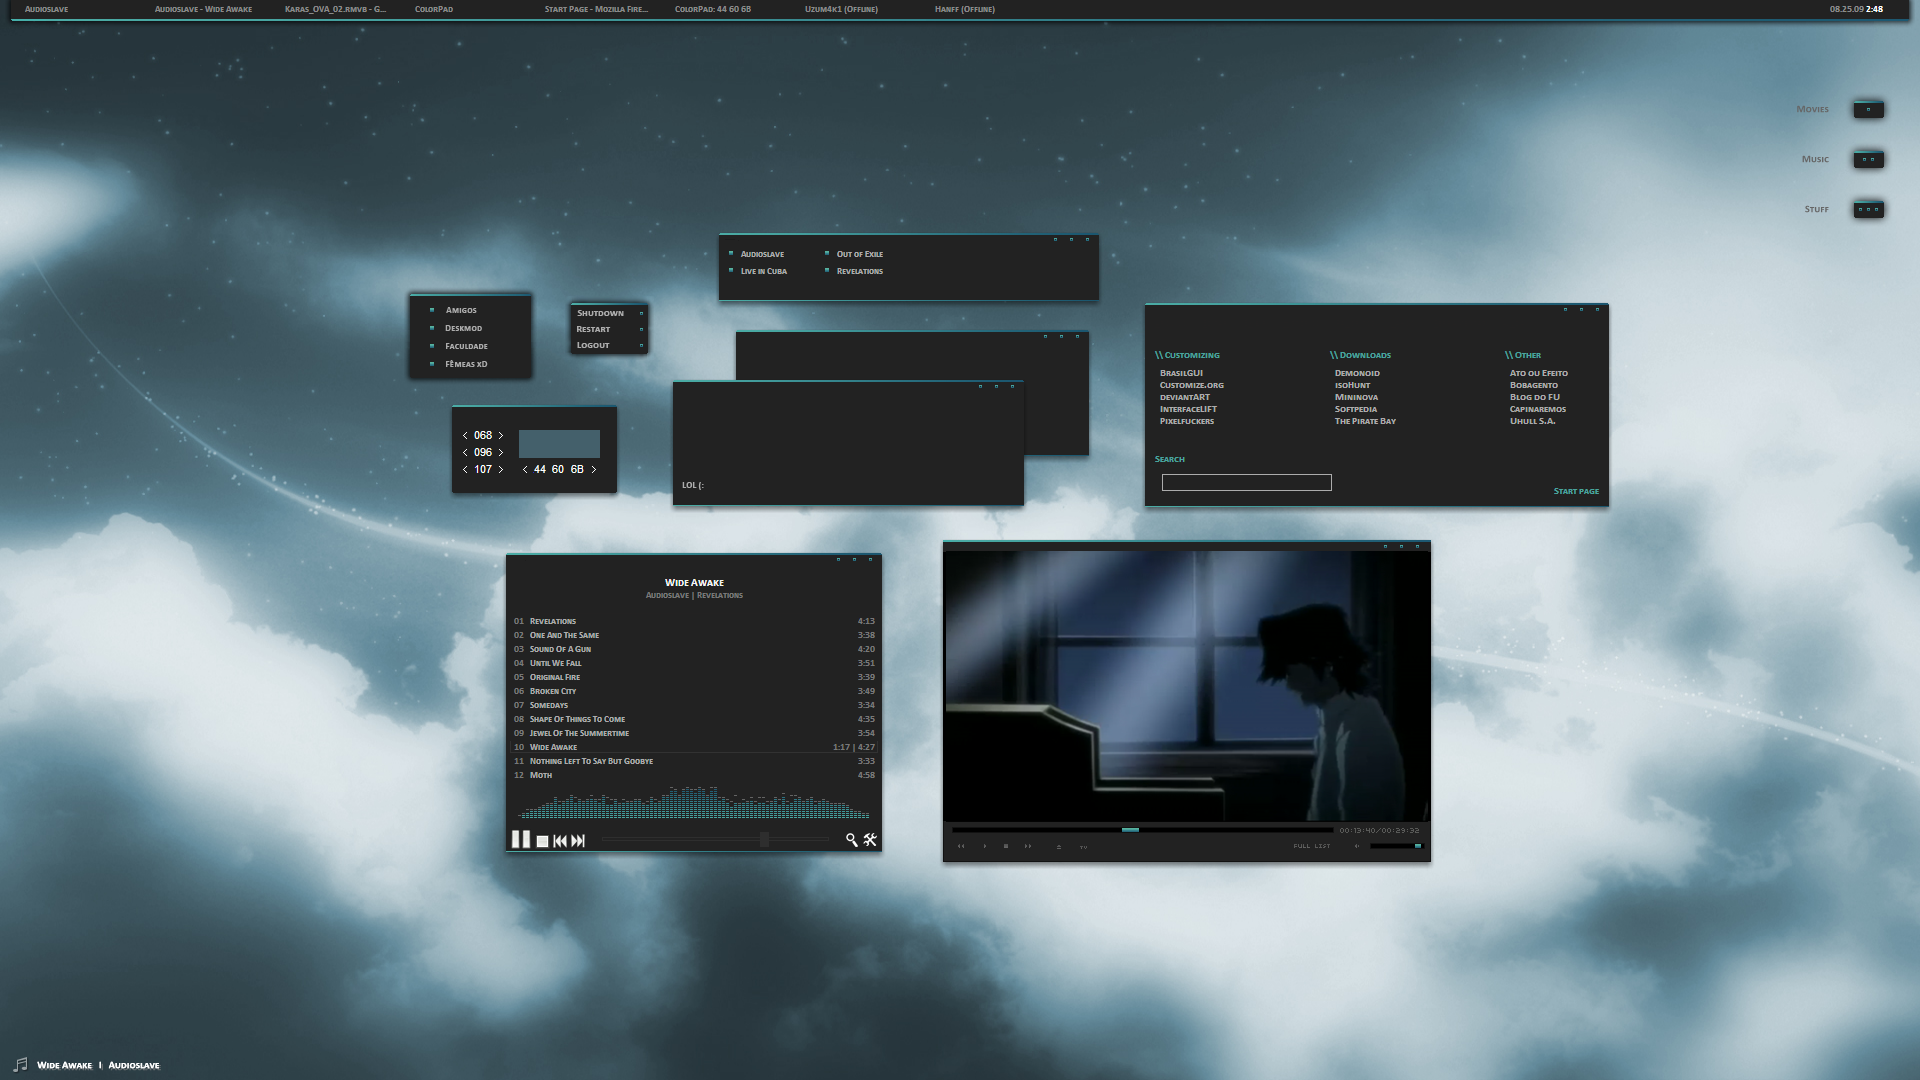Open the deviantART link
This screenshot has height=1080, width=1920.
(x=1185, y=397)
